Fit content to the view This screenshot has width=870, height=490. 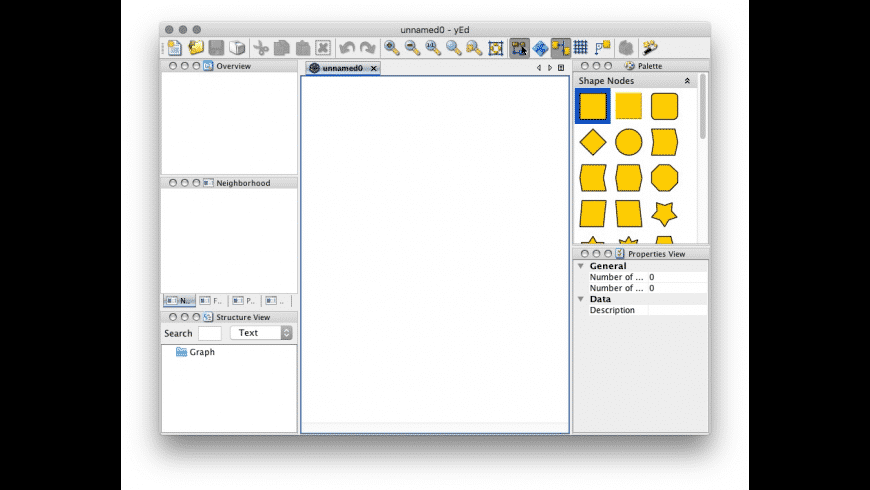tap(495, 48)
